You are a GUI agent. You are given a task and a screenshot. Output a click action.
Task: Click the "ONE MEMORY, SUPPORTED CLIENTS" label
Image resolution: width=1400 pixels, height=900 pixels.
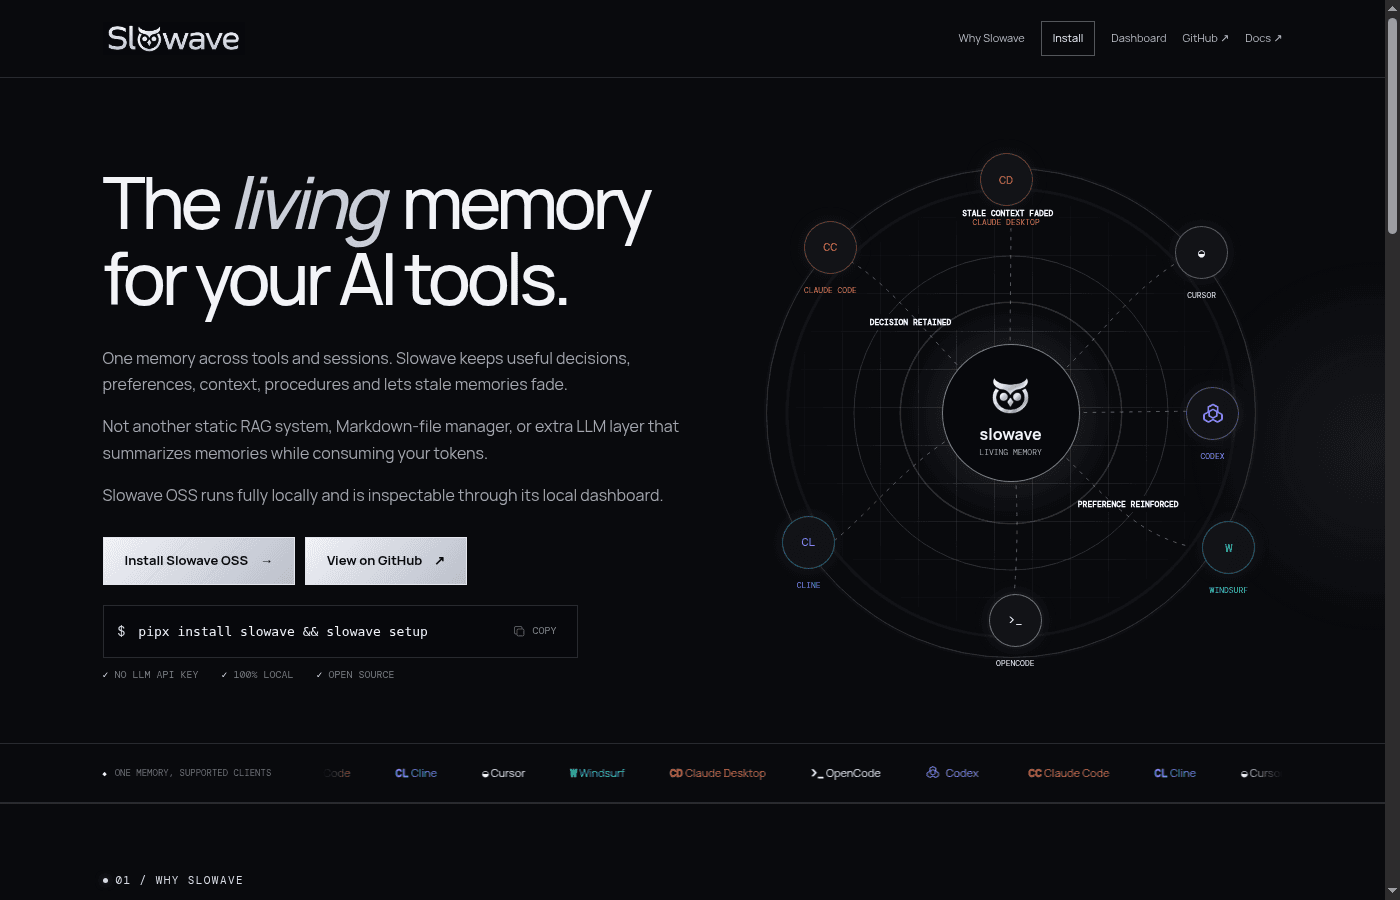click(187, 773)
